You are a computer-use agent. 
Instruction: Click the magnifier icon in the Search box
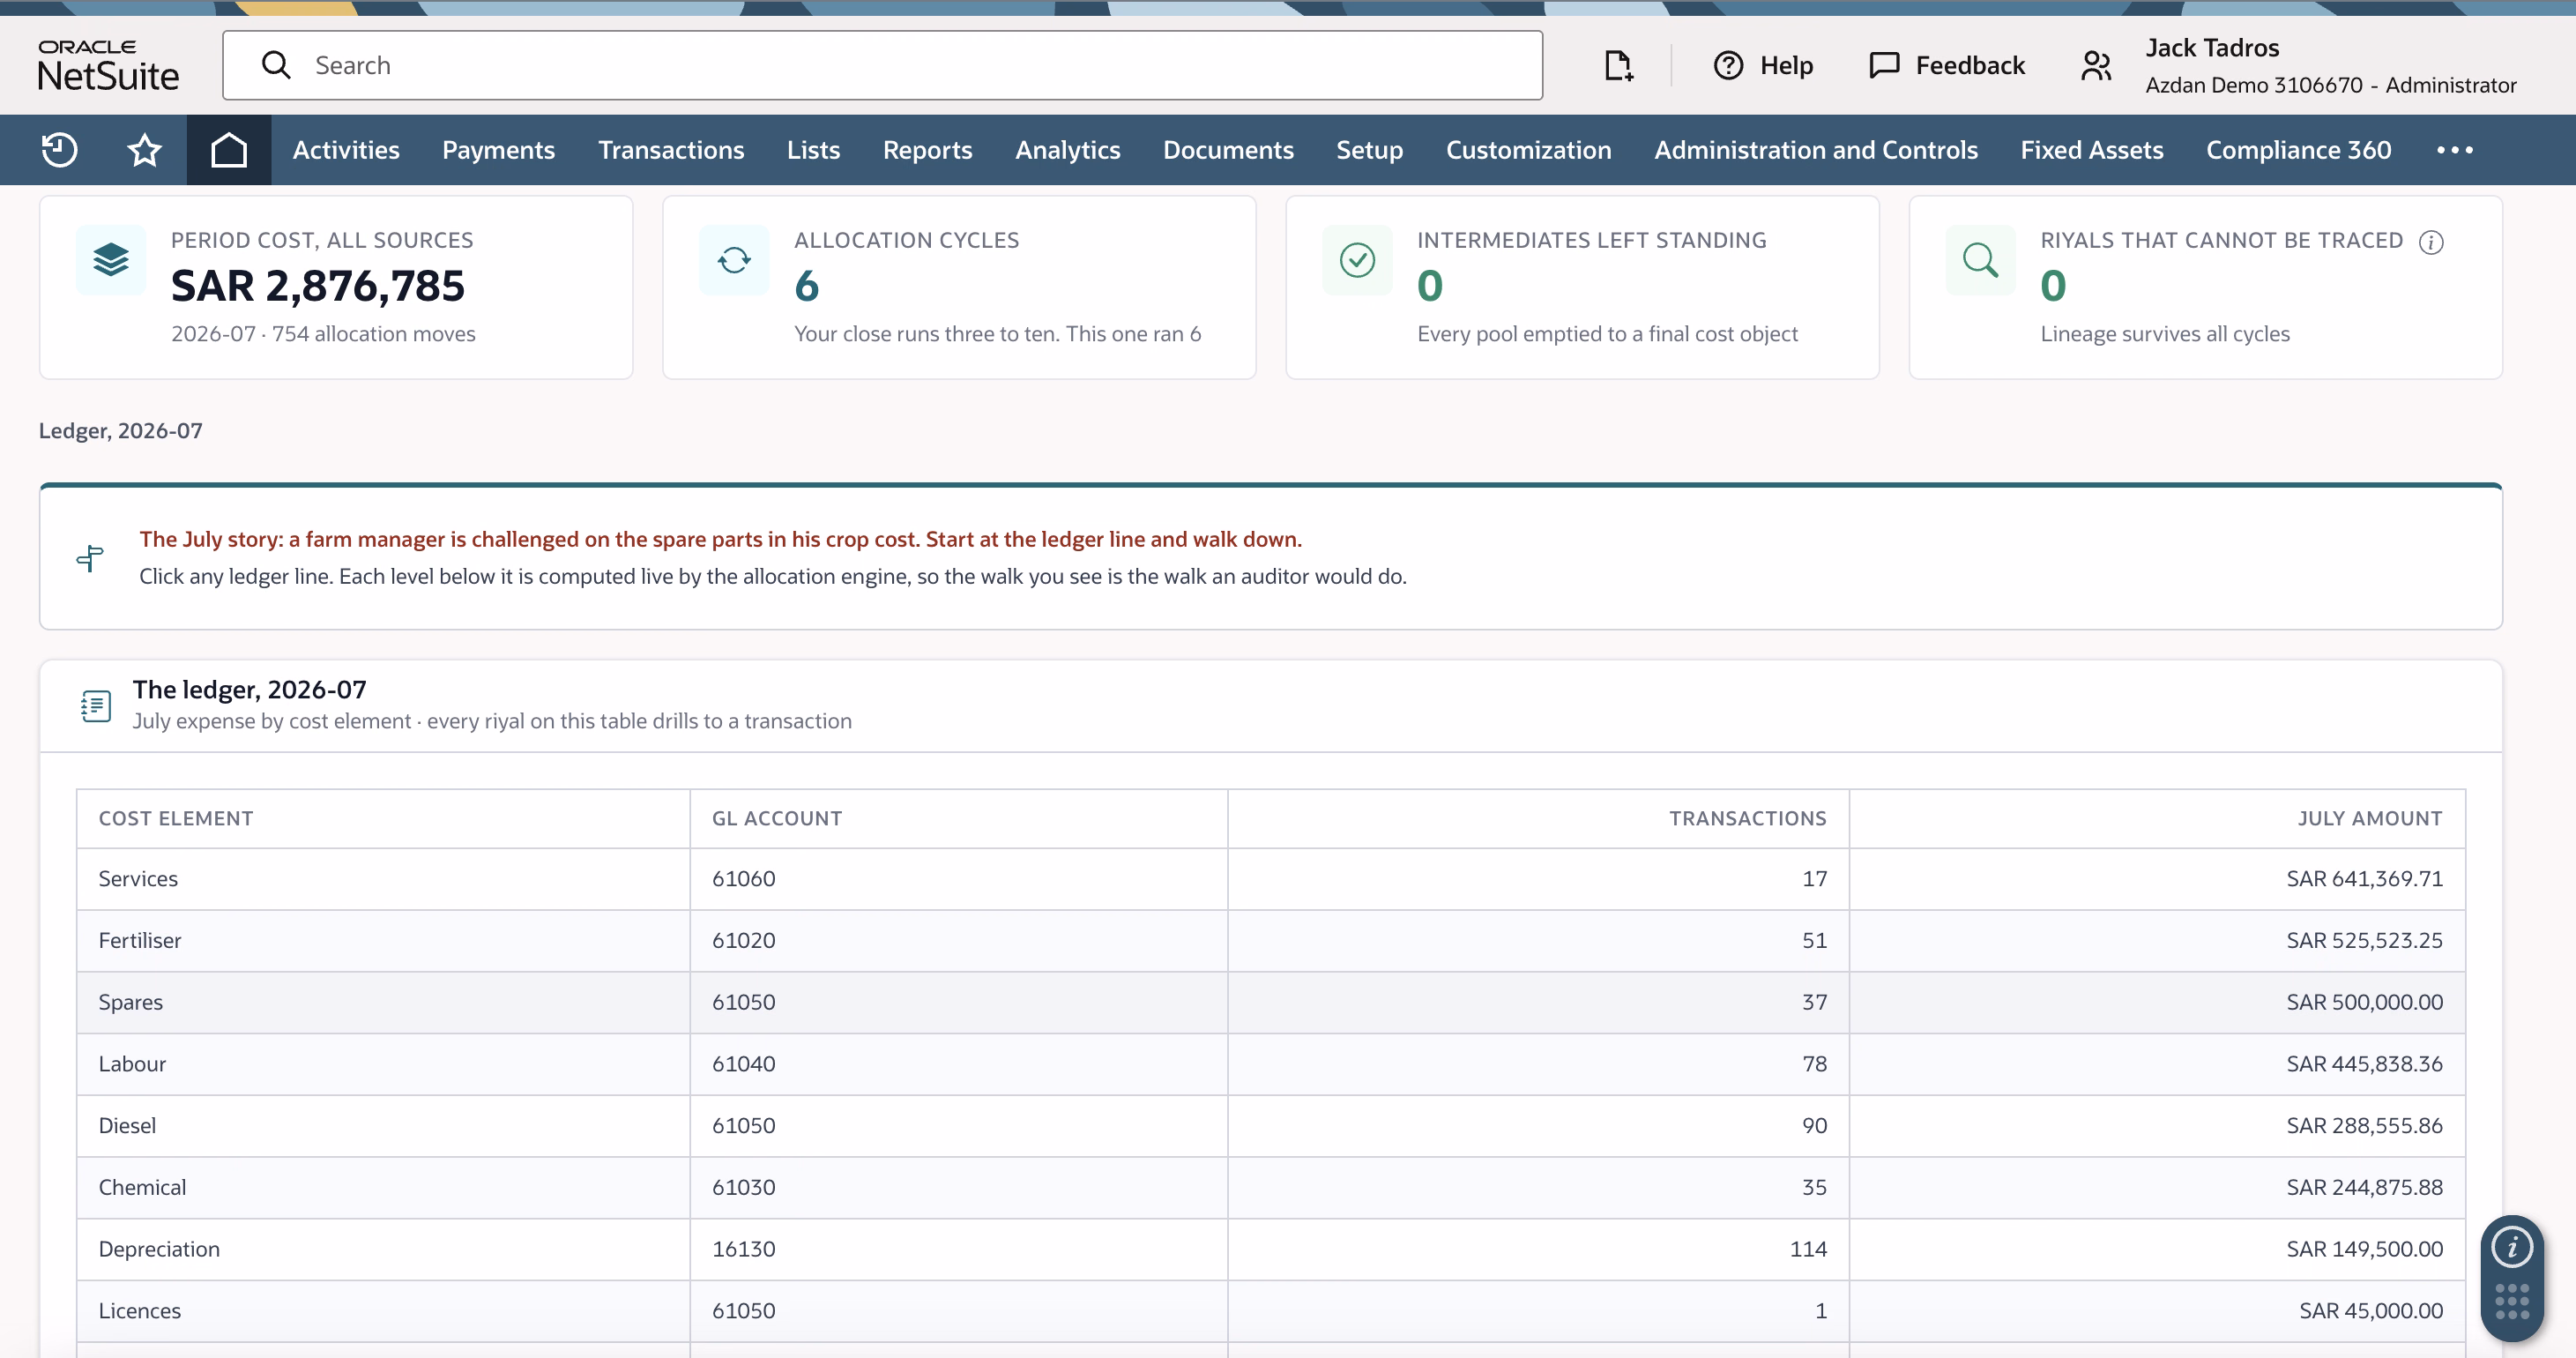[x=276, y=66]
